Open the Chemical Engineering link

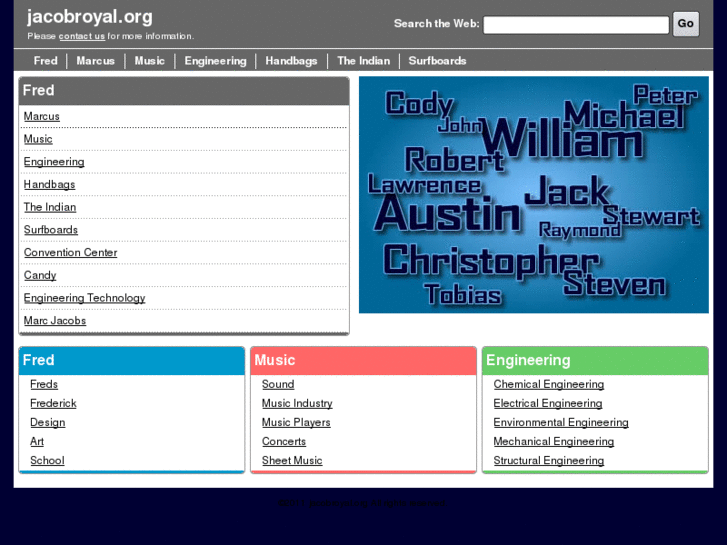point(549,385)
